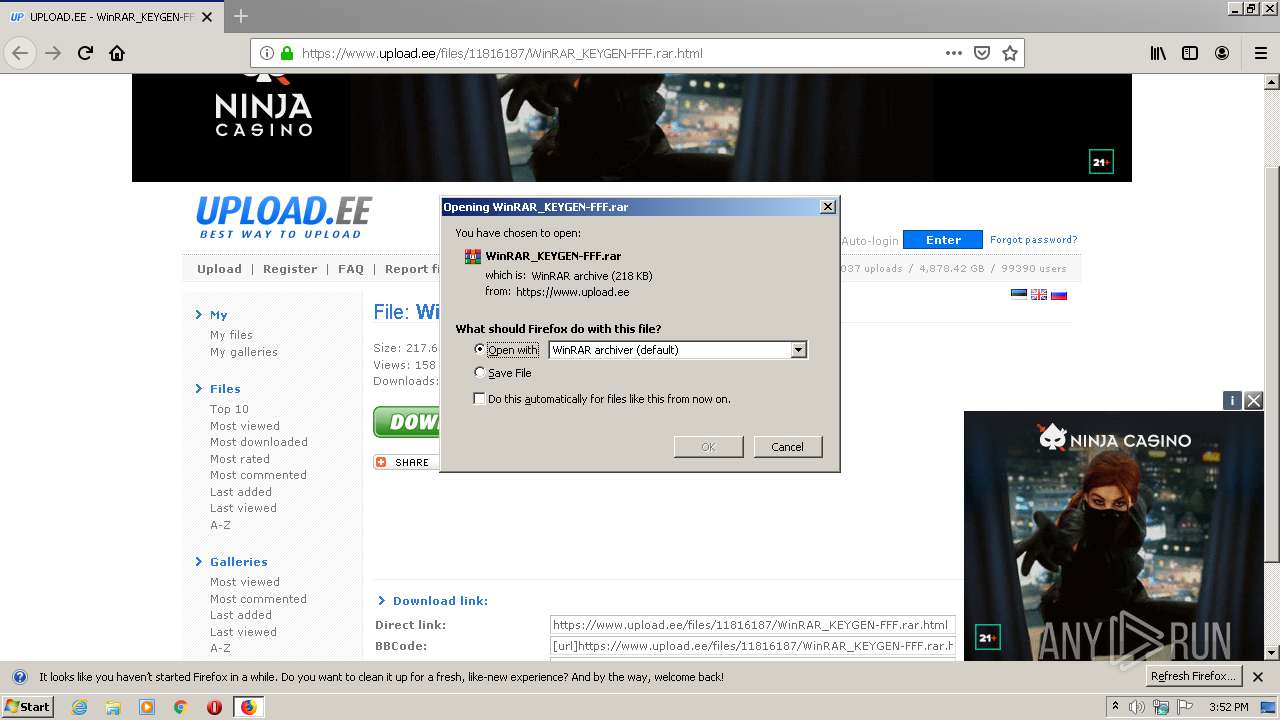Open the Firefox hamburger menu
Screen dimensions: 1280x720
1260,53
